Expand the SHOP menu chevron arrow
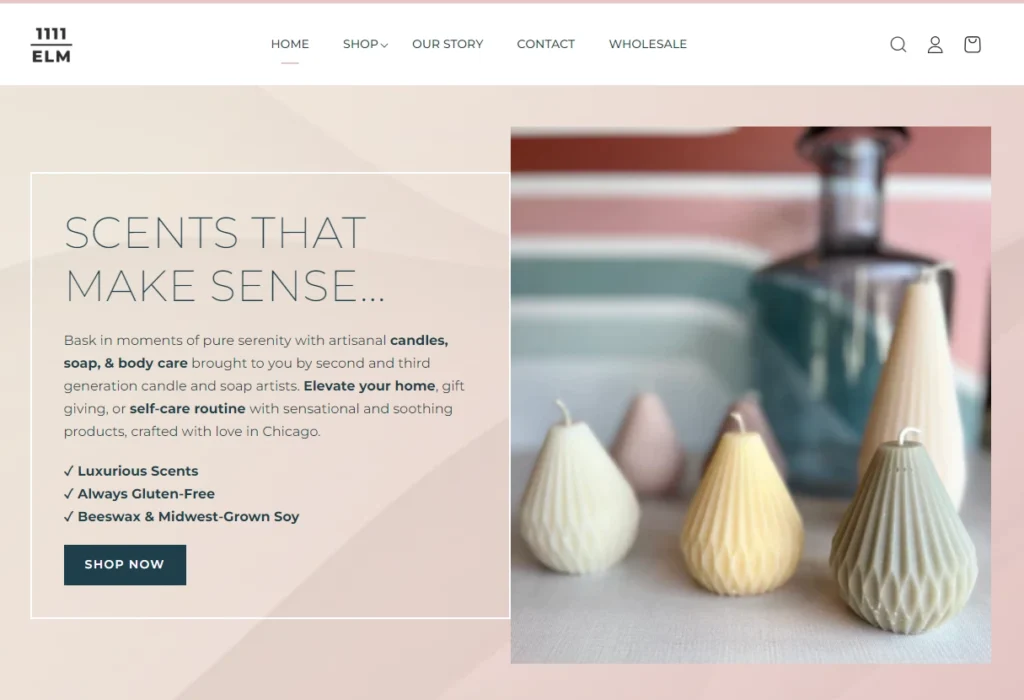The width and height of the screenshot is (1024, 700). click(x=384, y=45)
